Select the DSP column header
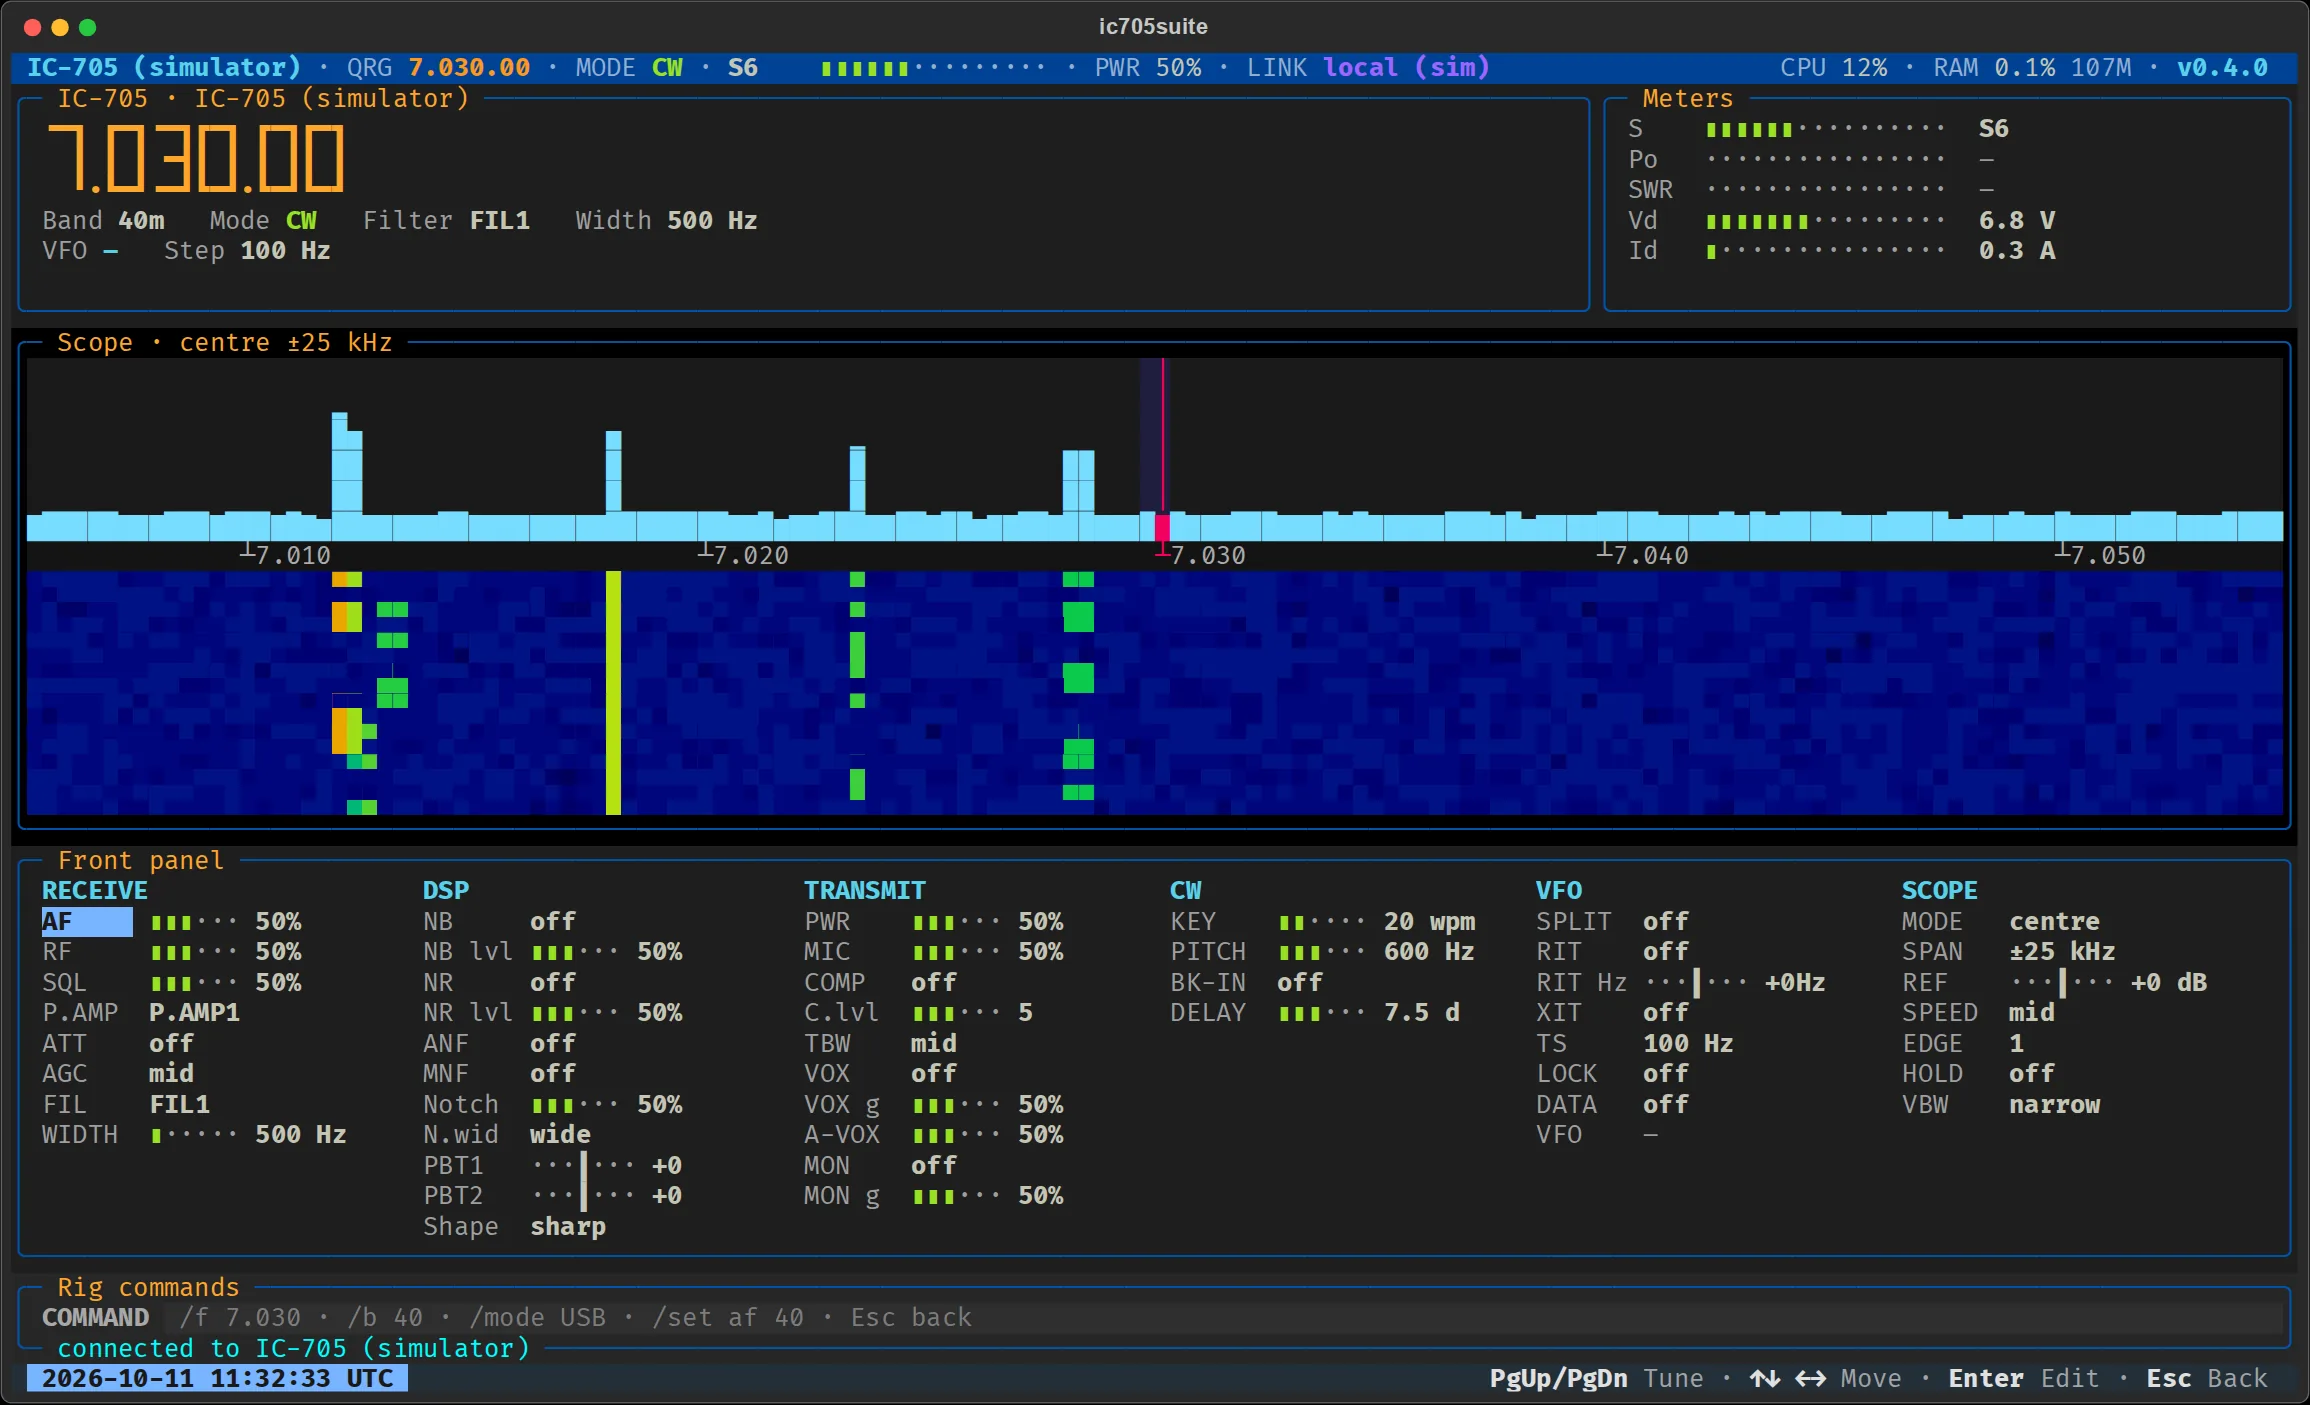 click(x=446, y=890)
